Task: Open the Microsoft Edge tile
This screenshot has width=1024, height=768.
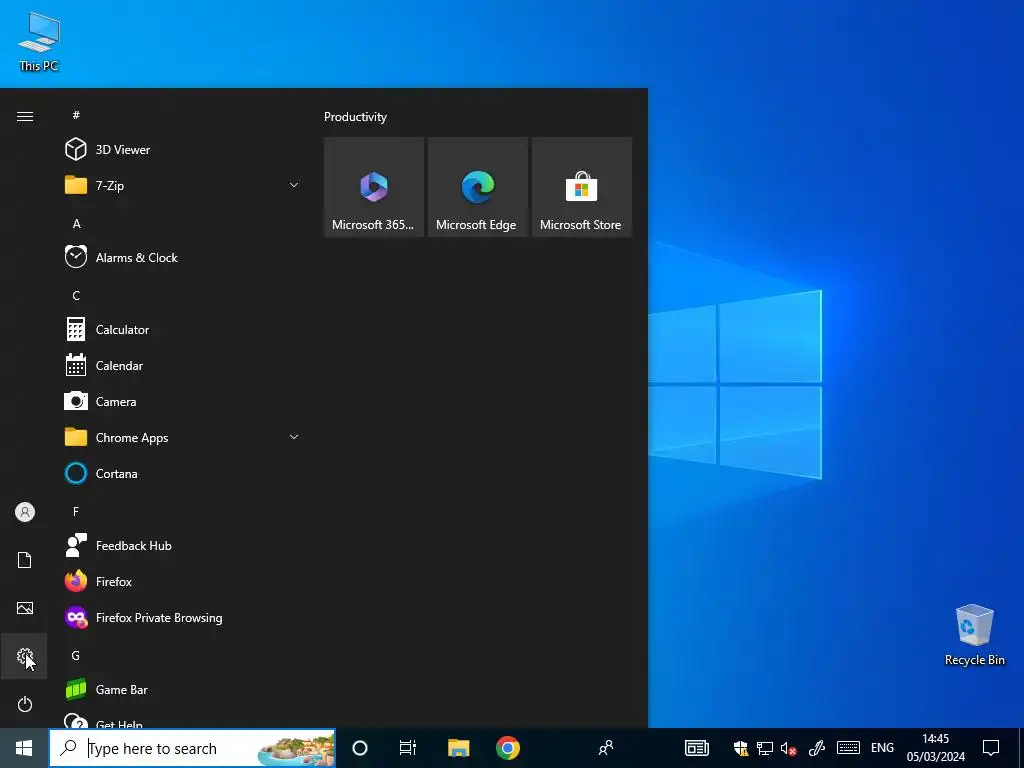Action: click(x=477, y=187)
